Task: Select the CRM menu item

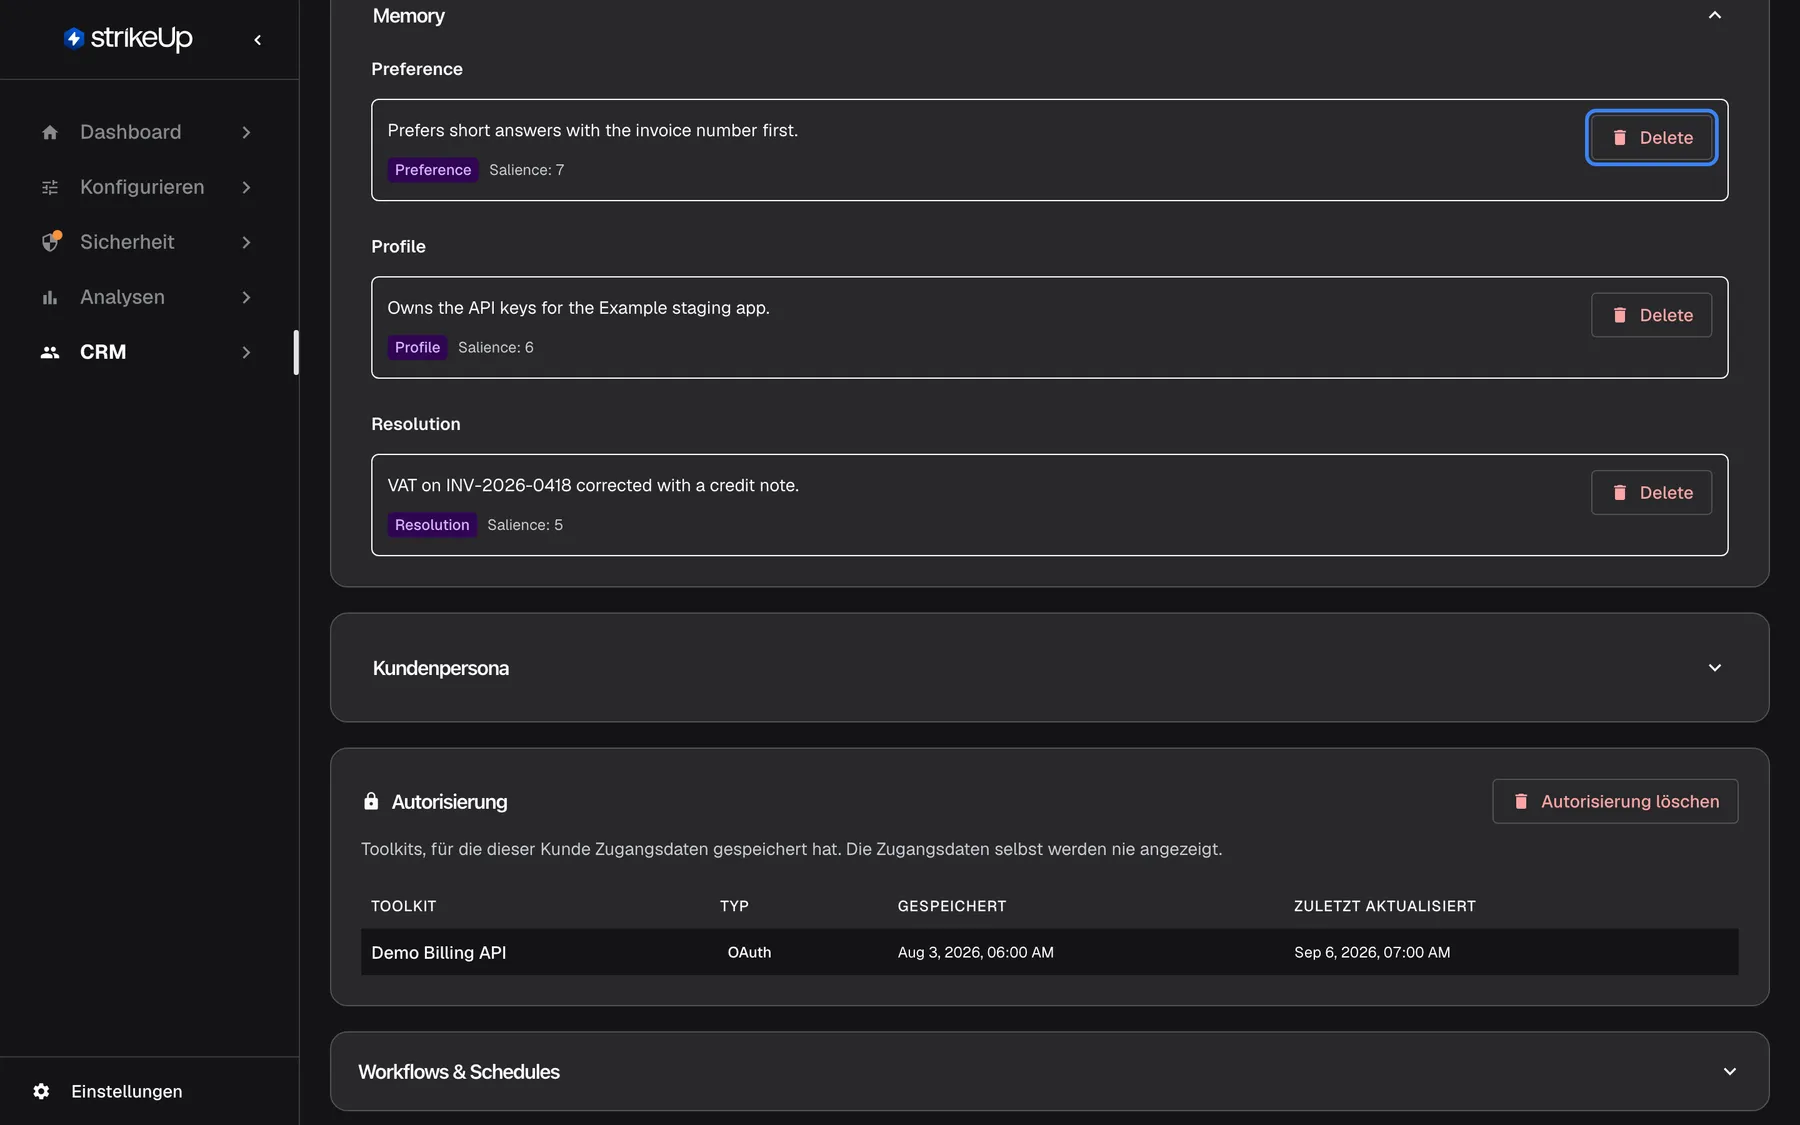Action: [147, 352]
